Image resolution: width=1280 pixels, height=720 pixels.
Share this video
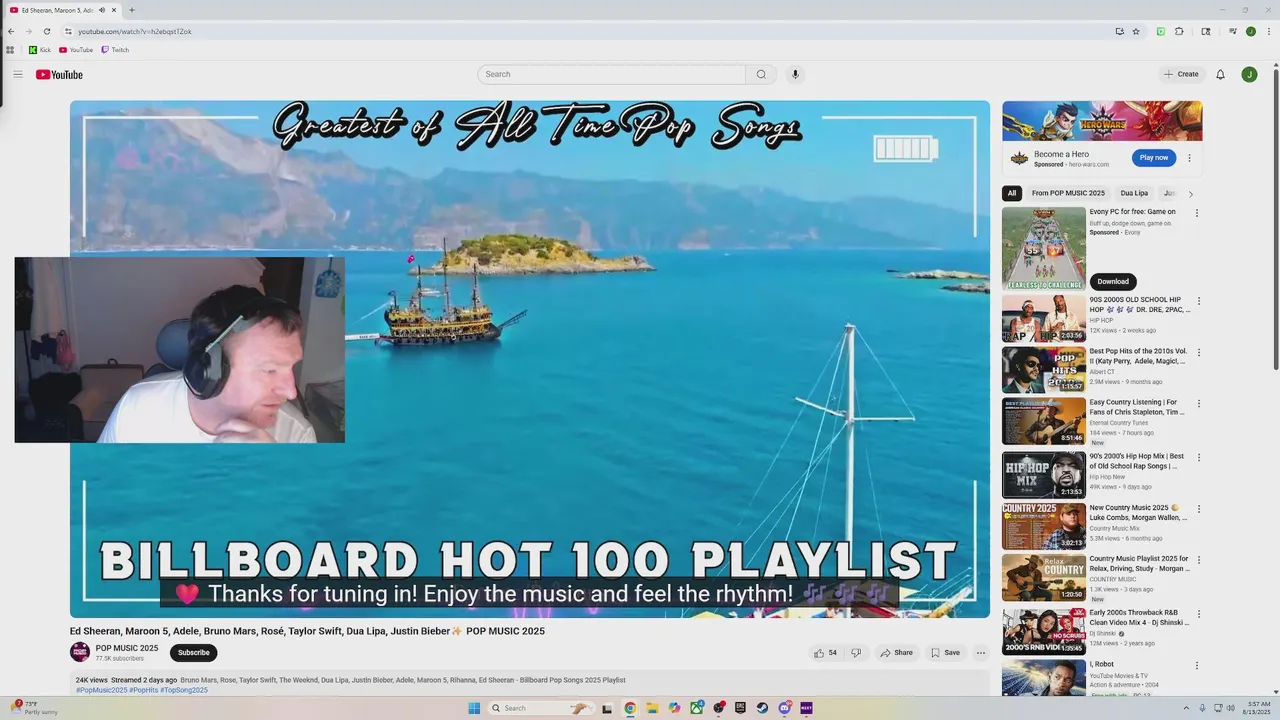click(896, 653)
